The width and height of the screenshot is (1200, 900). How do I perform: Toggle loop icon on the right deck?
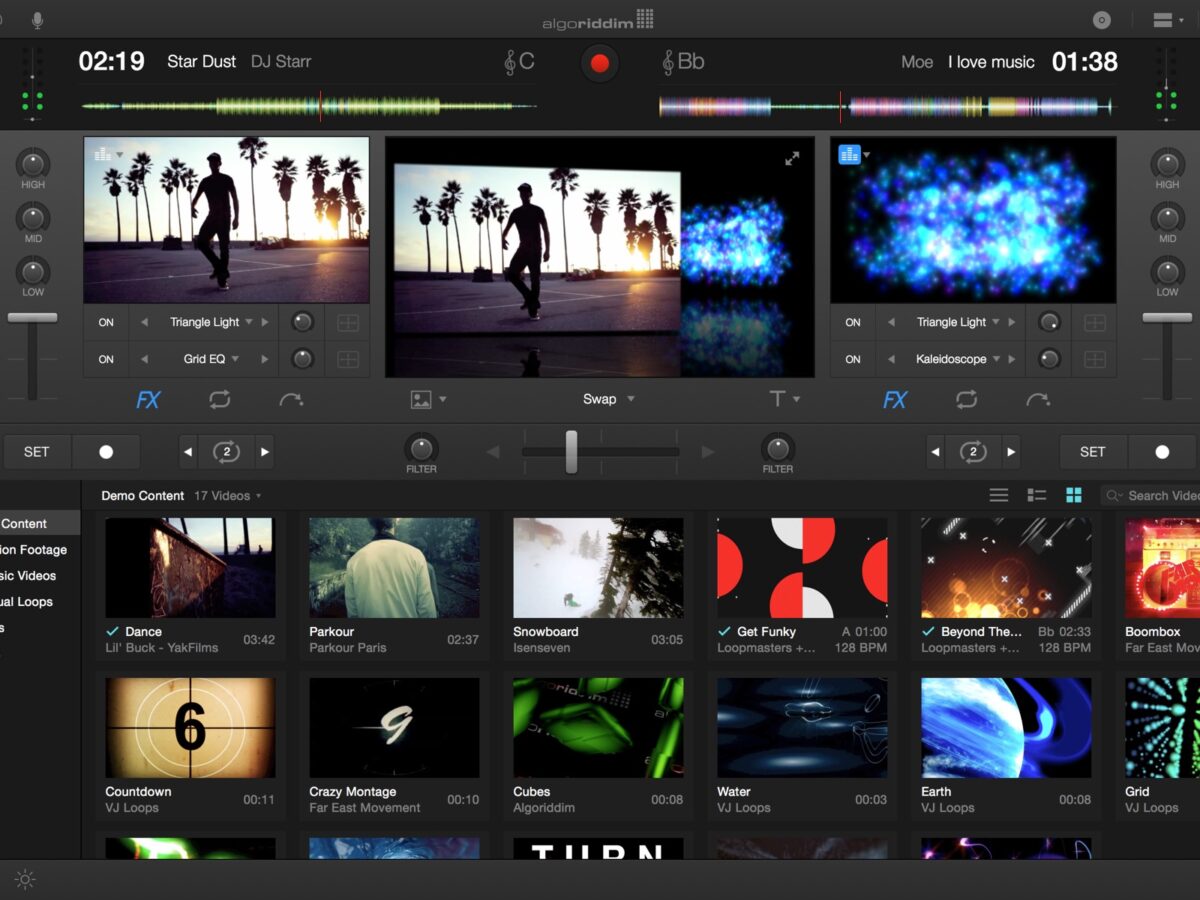click(x=966, y=400)
